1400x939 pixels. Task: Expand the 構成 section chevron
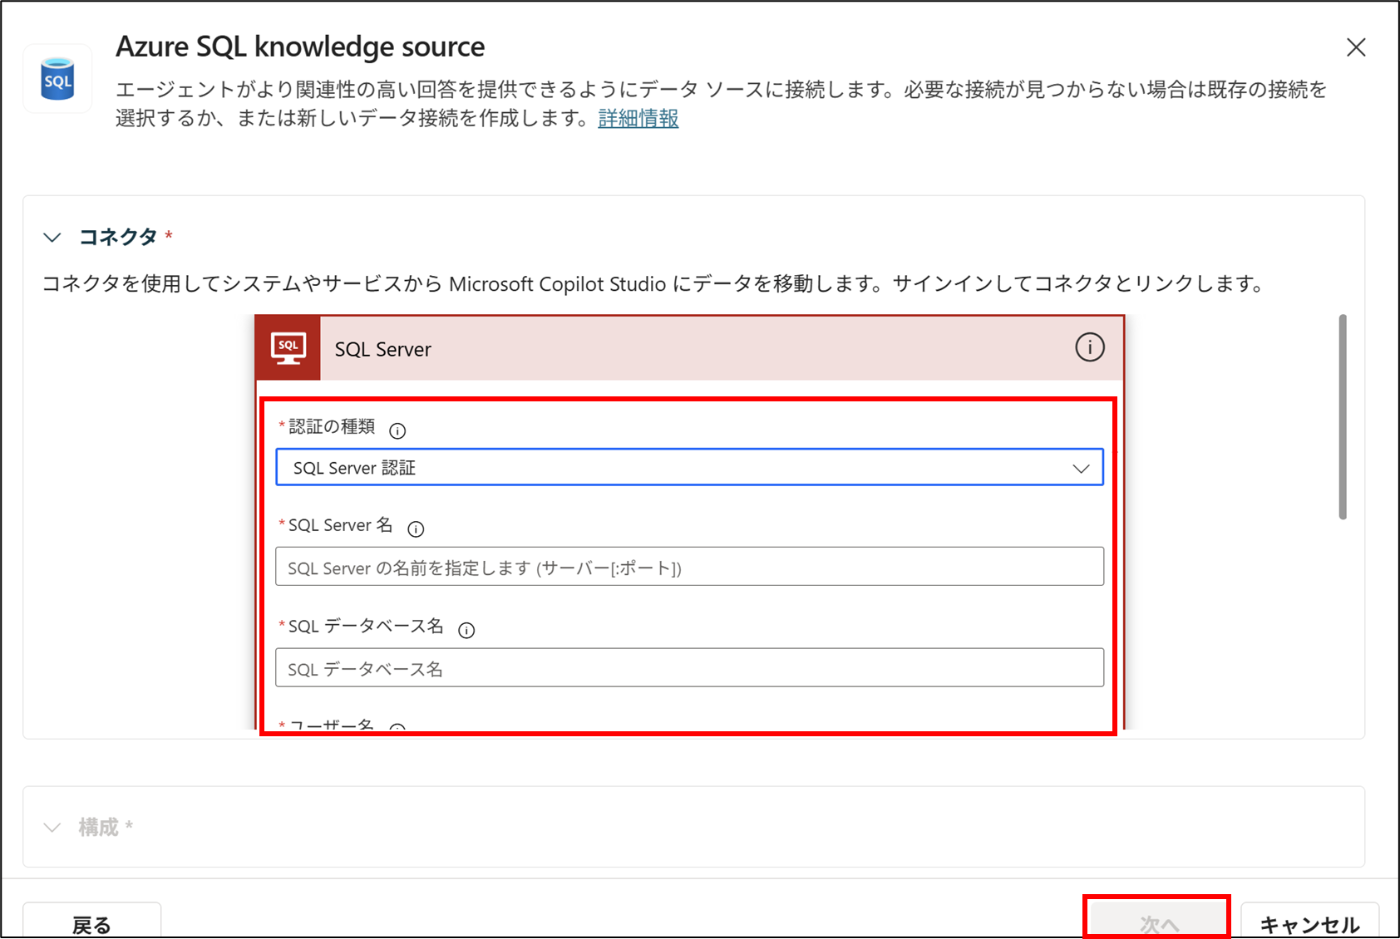click(52, 827)
